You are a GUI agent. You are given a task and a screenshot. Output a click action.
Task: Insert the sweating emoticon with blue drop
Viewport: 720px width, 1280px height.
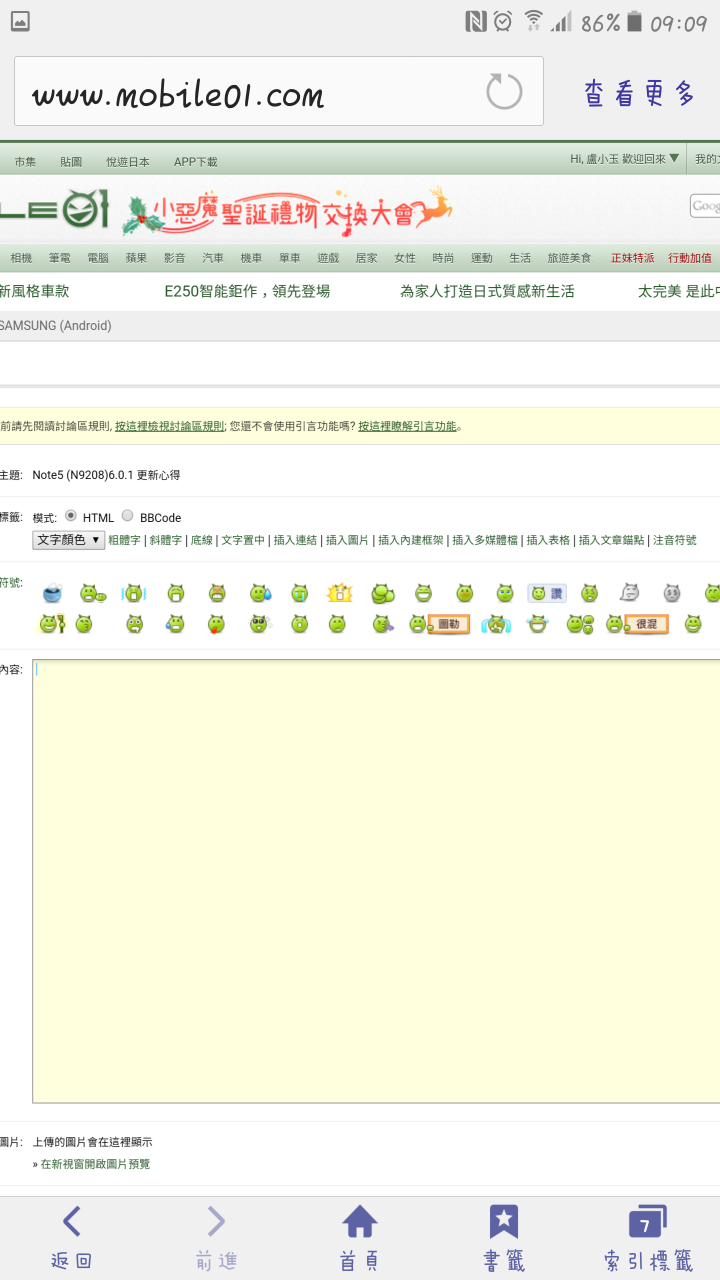pyautogui.click(x=260, y=593)
